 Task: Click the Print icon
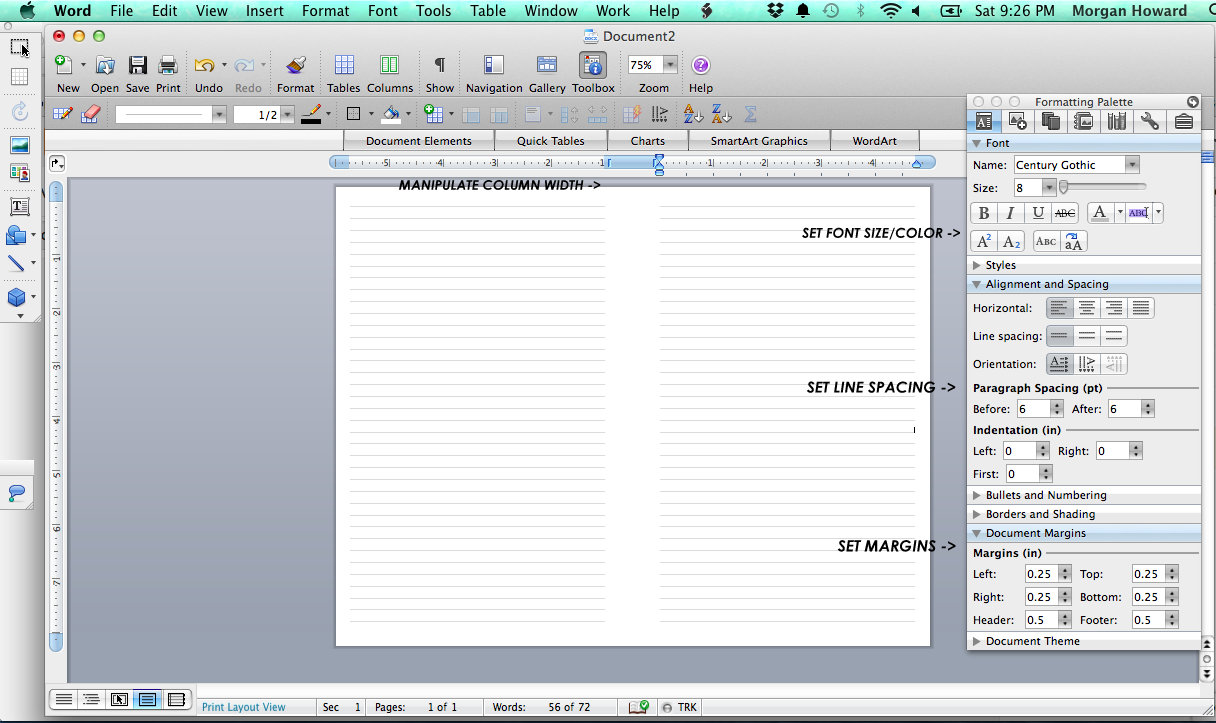(168, 65)
